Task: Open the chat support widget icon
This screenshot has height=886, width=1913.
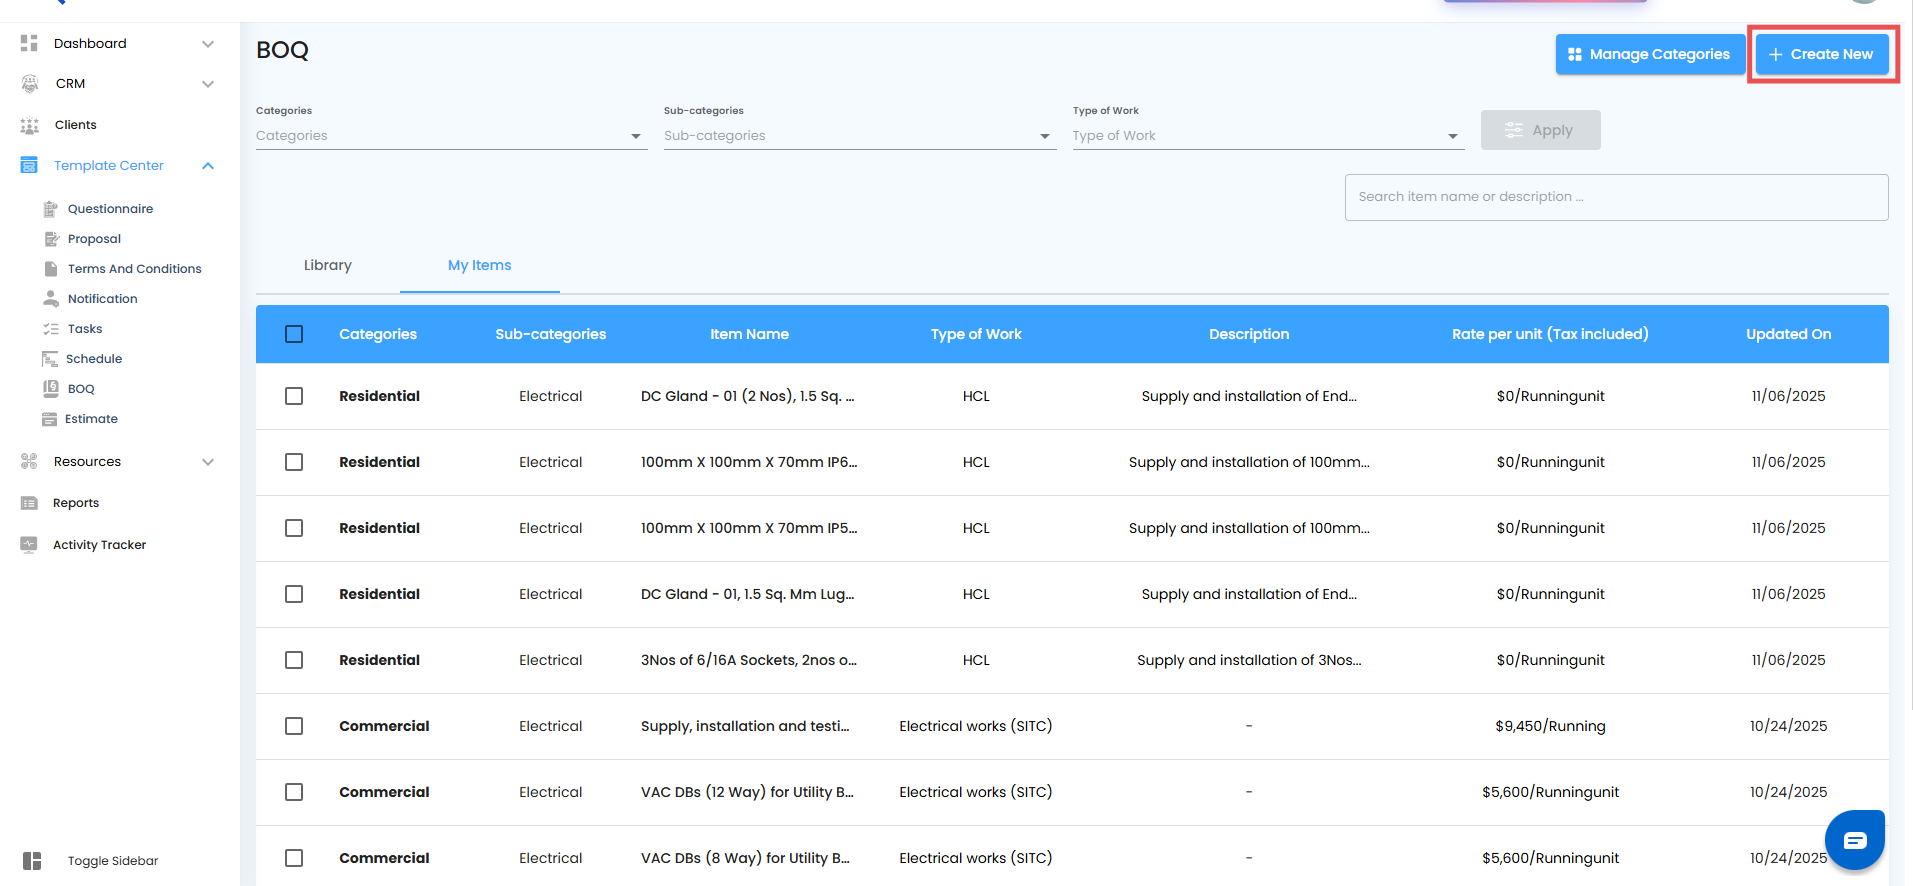Action: point(1854,840)
